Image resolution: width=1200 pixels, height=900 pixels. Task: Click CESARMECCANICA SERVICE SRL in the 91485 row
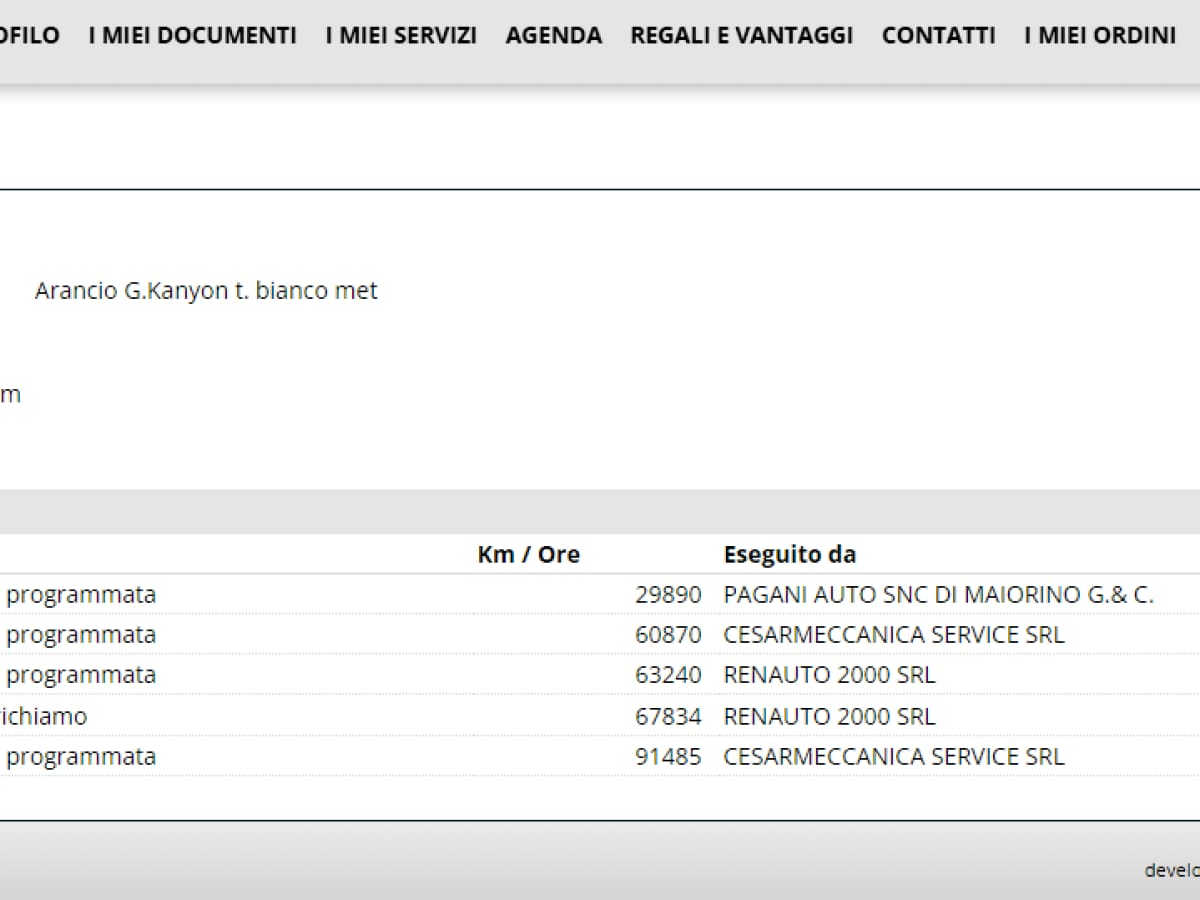tap(894, 756)
